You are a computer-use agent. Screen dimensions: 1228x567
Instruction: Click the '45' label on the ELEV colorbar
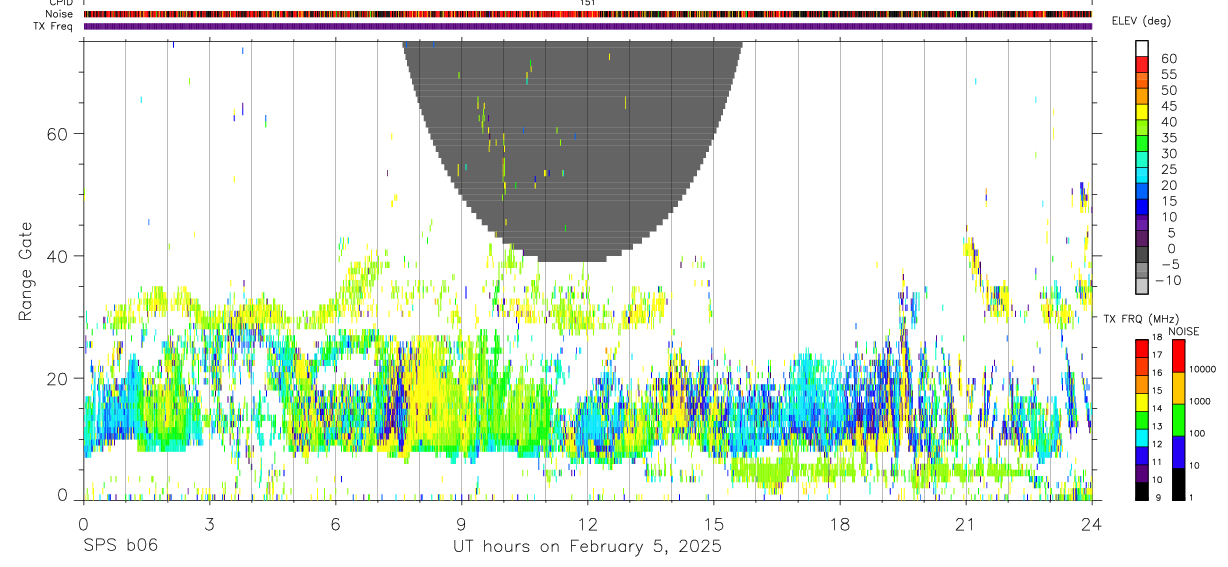click(x=1168, y=106)
